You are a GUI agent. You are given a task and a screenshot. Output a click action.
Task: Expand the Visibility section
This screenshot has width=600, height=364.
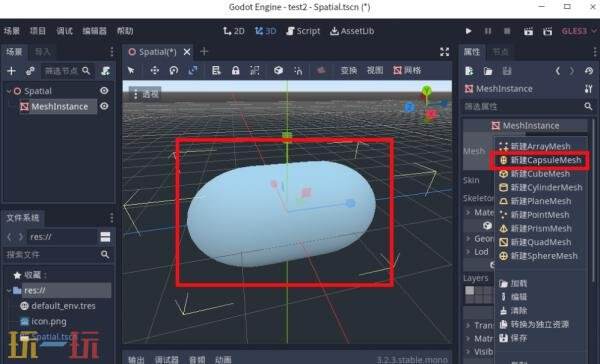468,351
